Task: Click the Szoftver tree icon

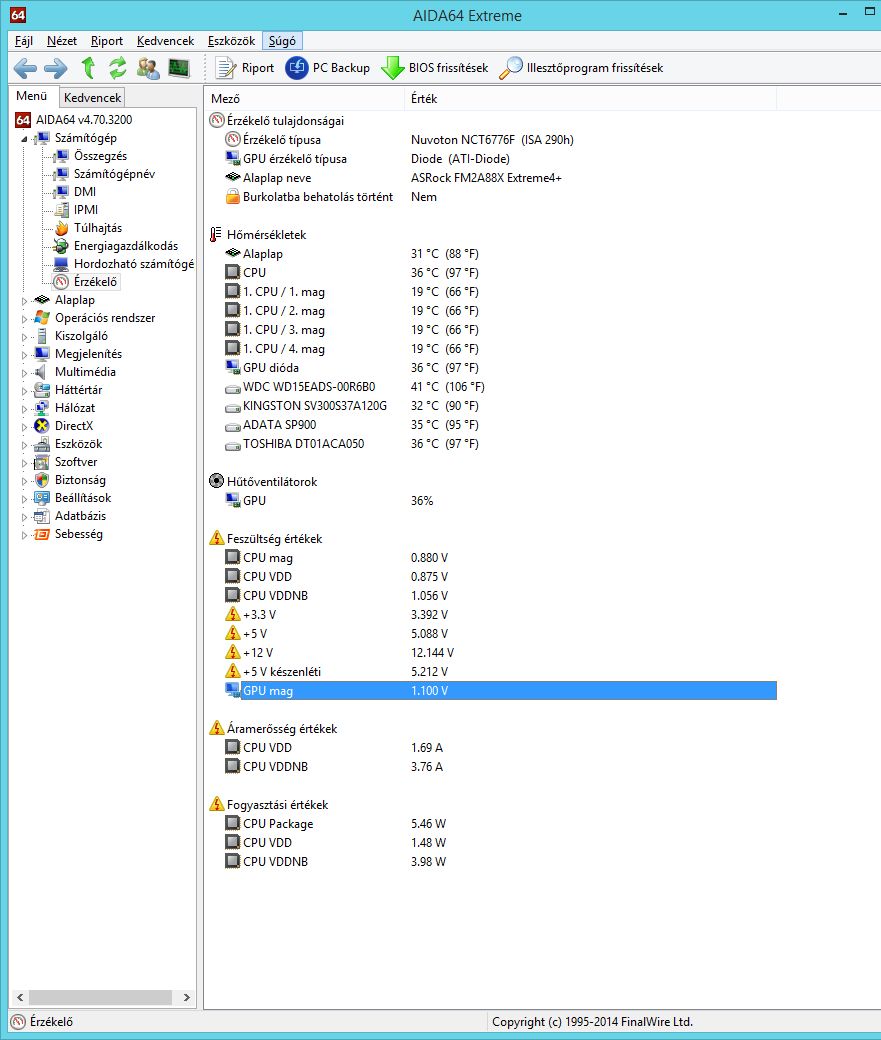Action: (42, 462)
